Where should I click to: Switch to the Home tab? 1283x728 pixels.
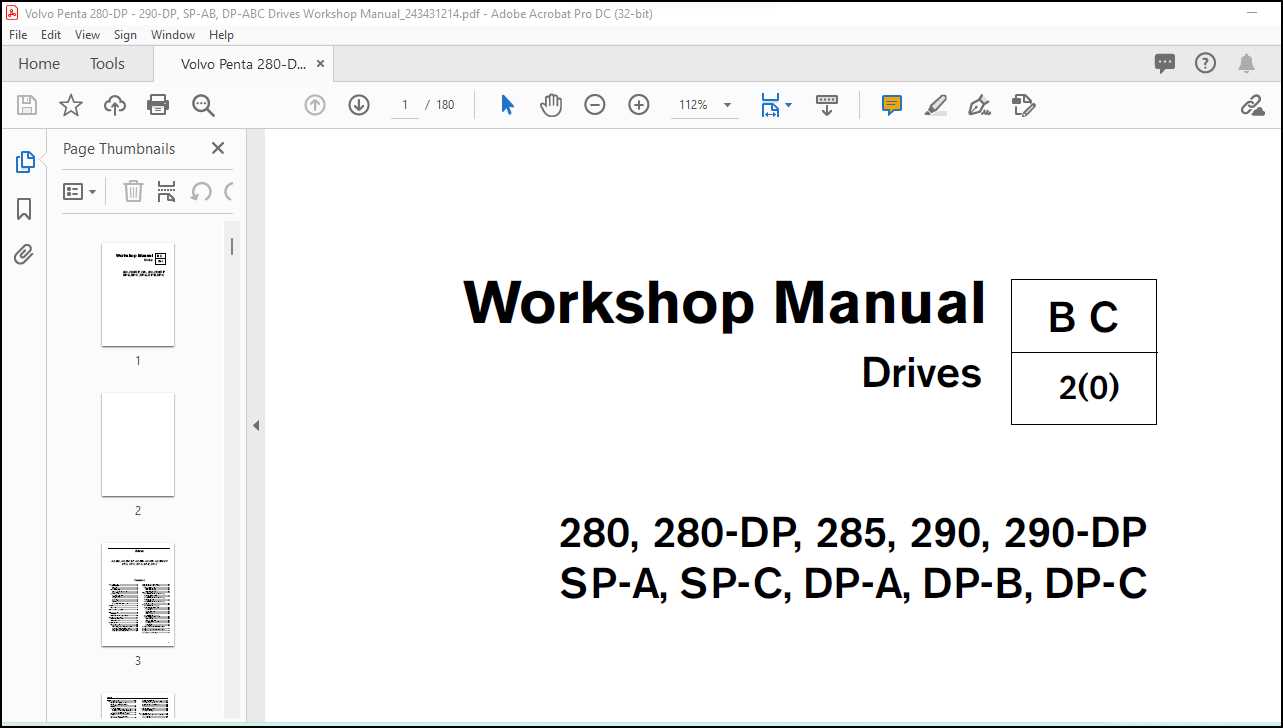(39, 63)
